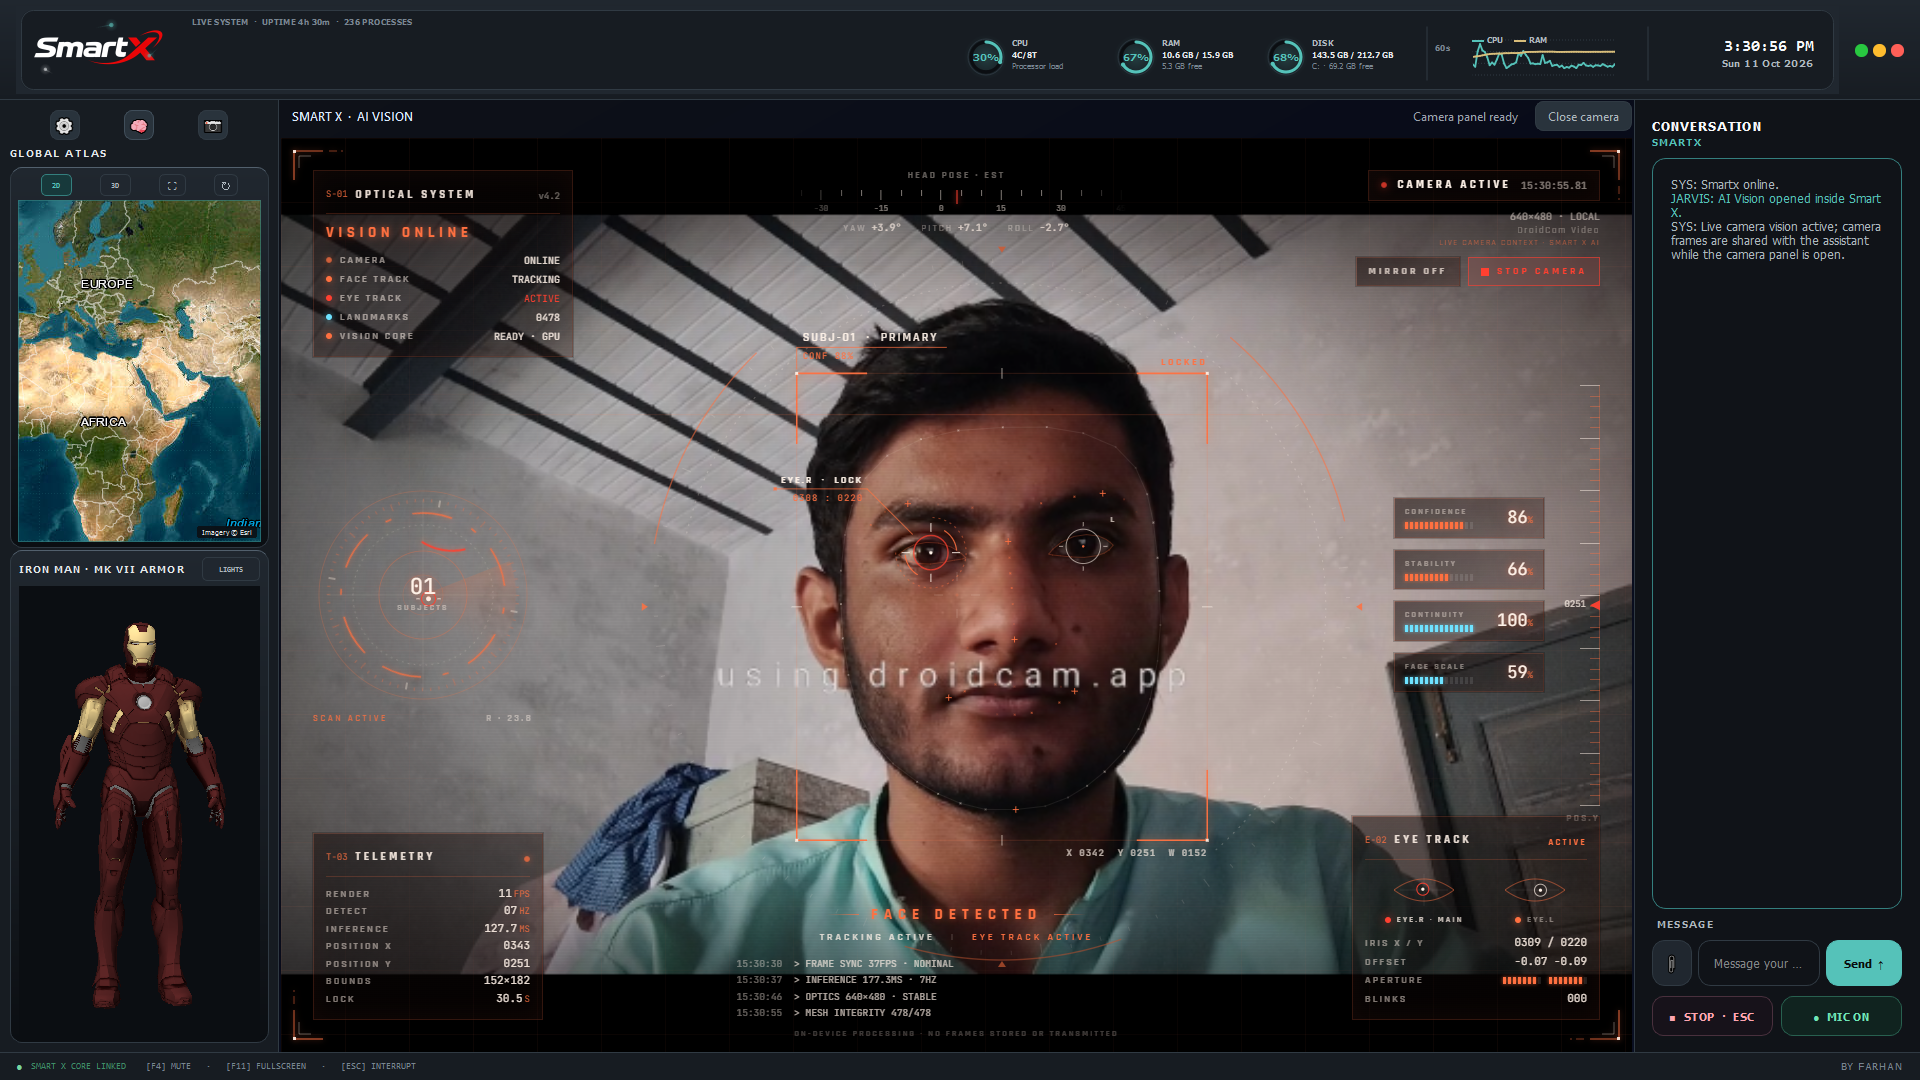Click the RAM 67% gauge
Viewport: 1920px width, 1080px height.
(1135, 57)
